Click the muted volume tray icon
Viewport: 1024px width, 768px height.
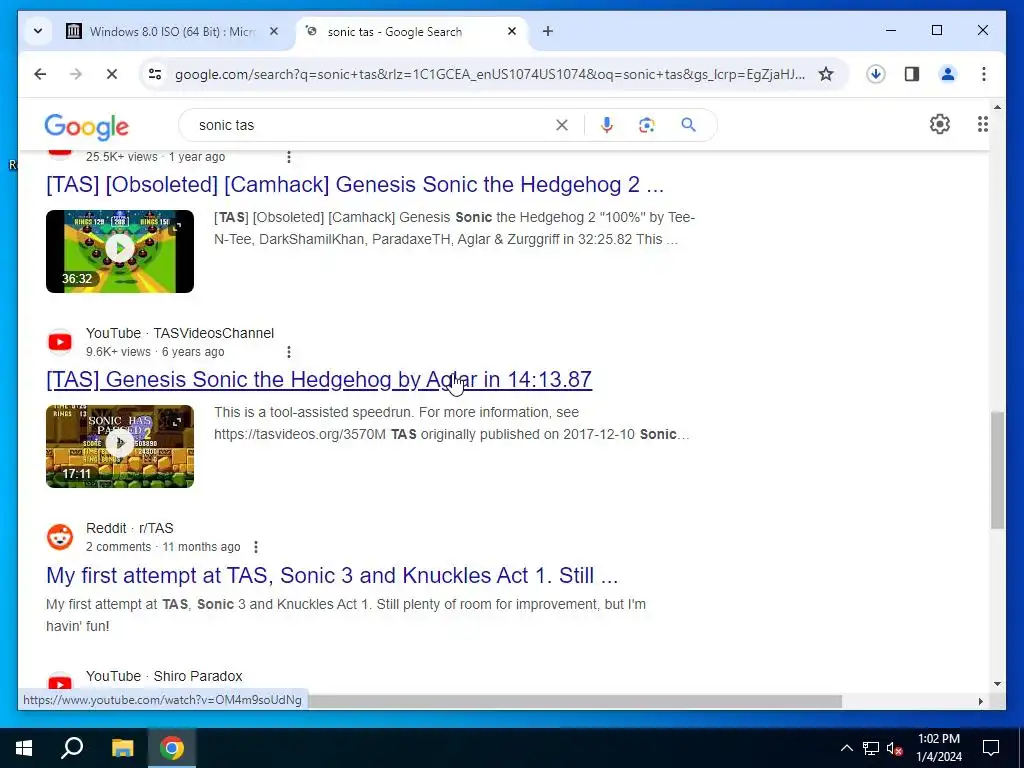pyautogui.click(x=895, y=748)
